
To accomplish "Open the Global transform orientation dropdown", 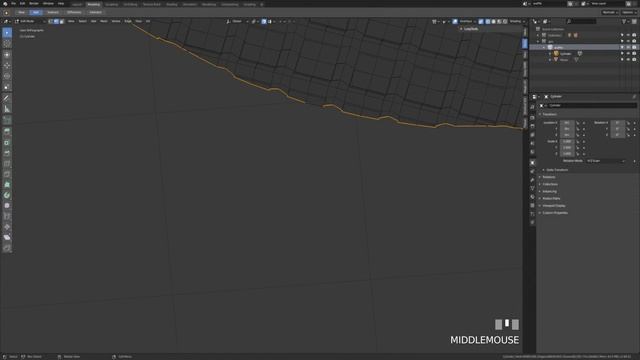I will [237, 21].
